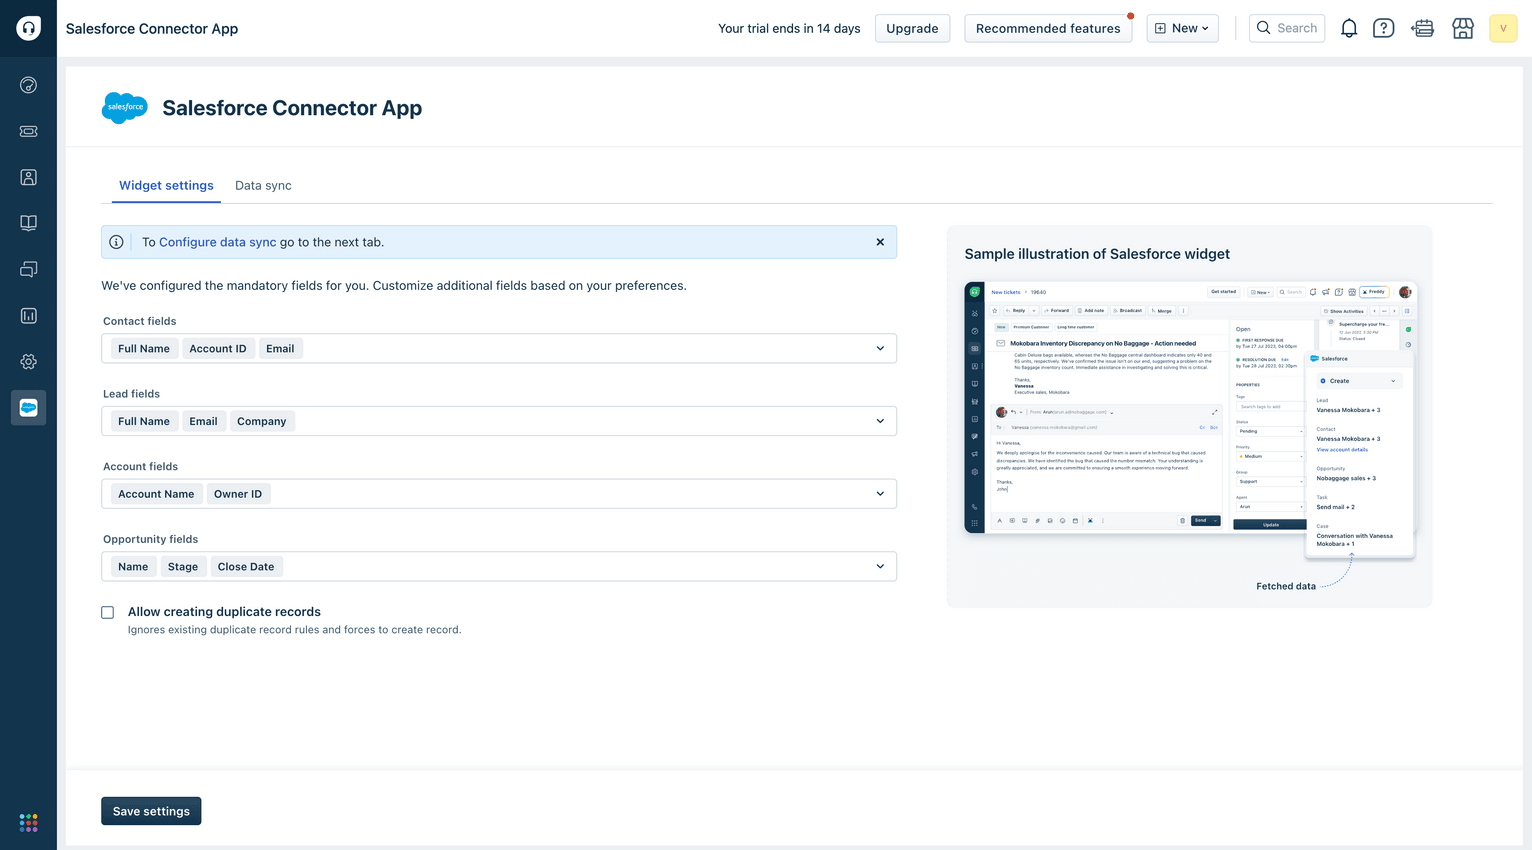Click the Account ID tag in Contact fields

tap(218, 348)
